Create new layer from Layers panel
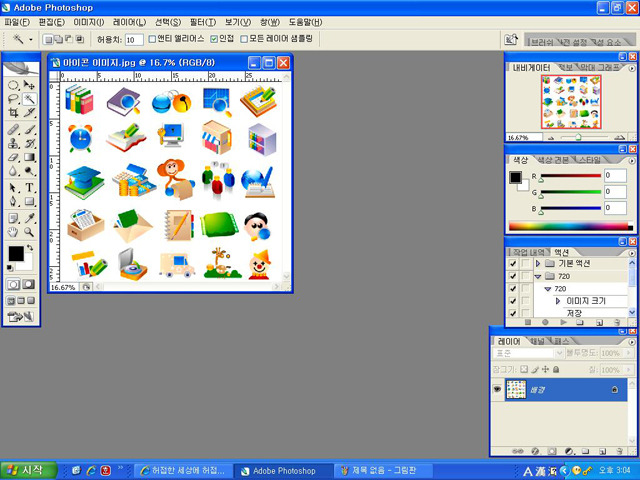 pos(602,451)
